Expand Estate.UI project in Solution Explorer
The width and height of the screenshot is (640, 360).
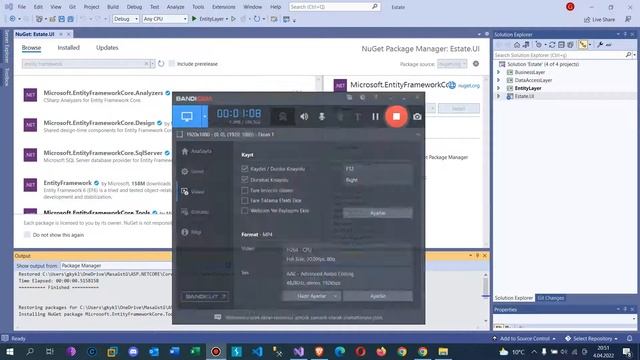tap(499, 96)
